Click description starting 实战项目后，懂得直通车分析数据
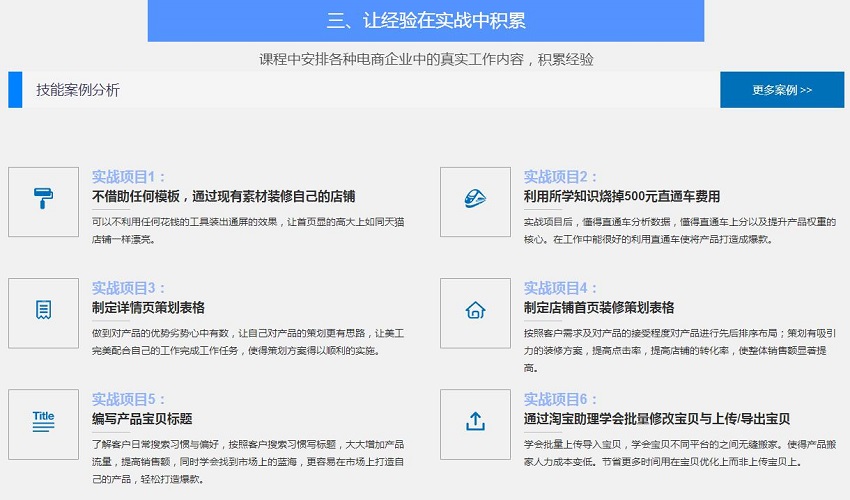The image size is (850, 500). pyautogui.click(x=680, y=230)
